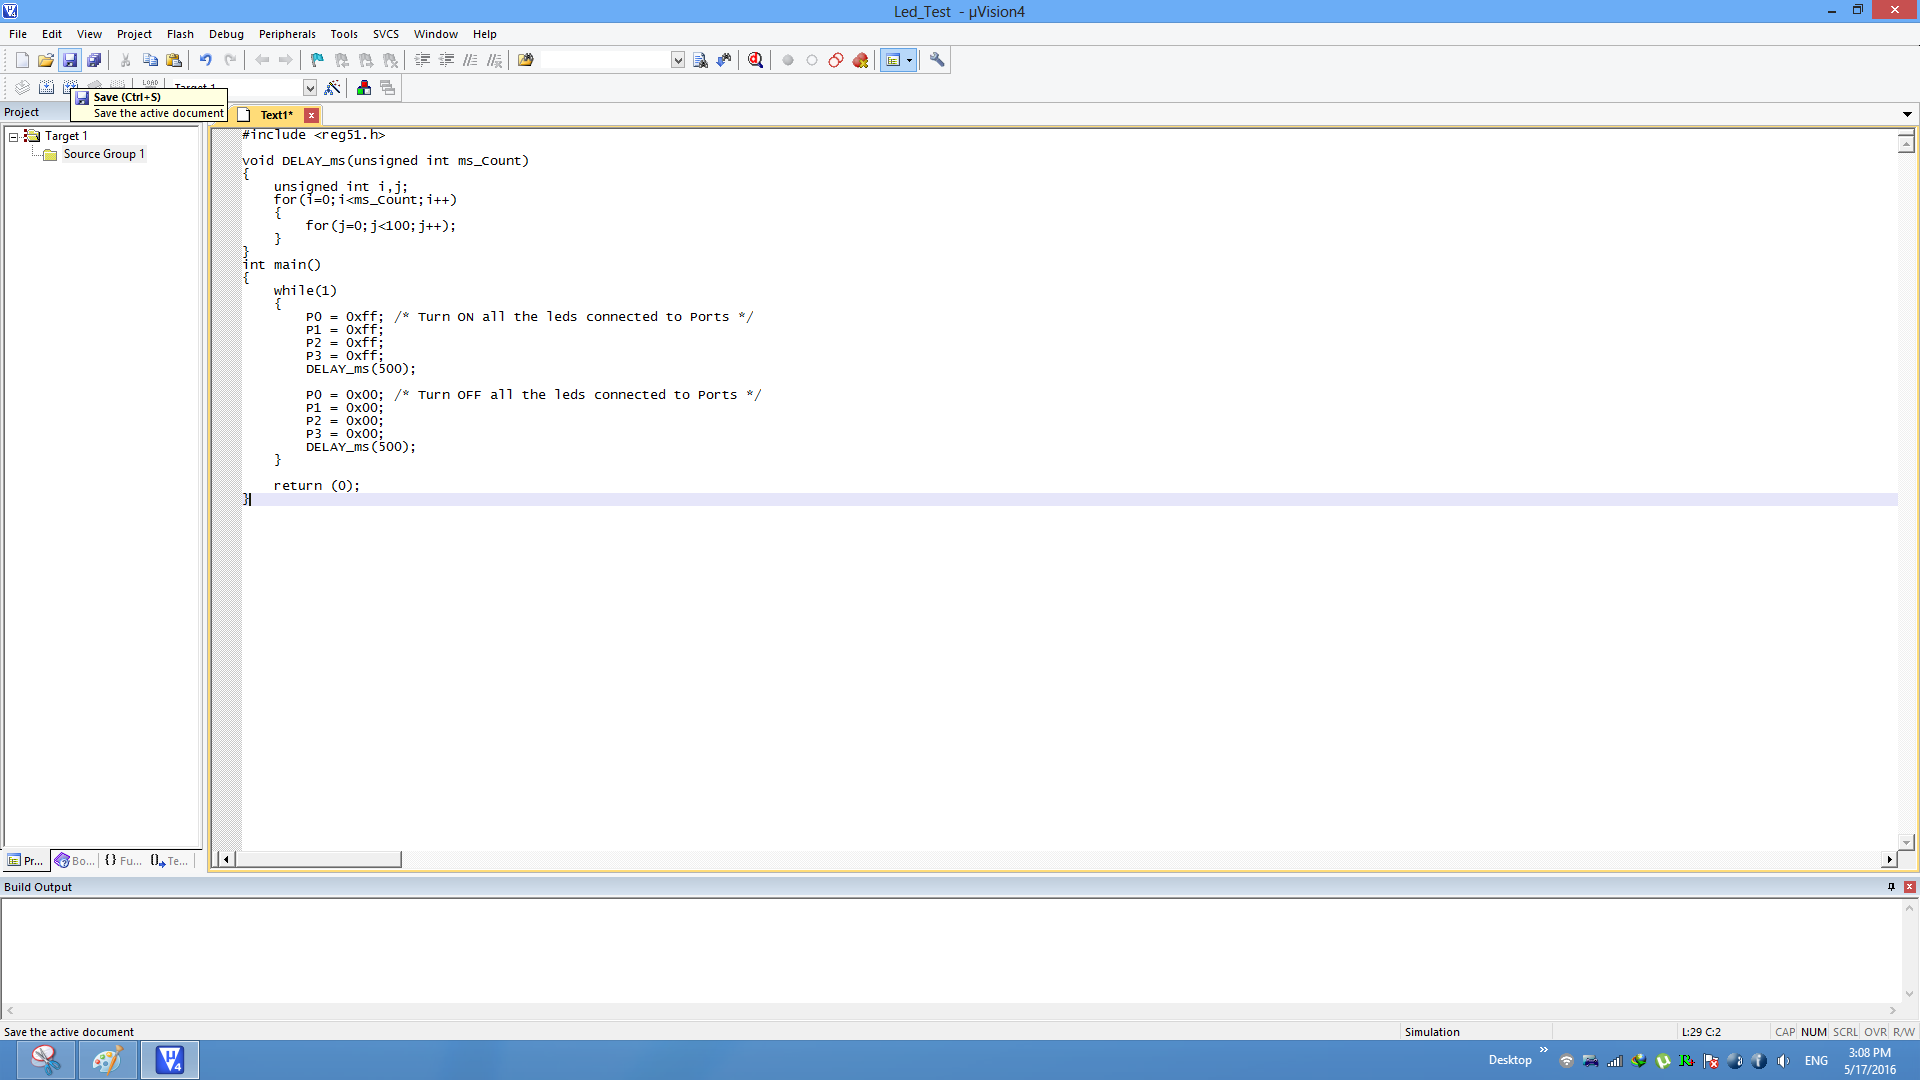Undo the last edit
Screen dimensions: 1920x1080
coord(206,60)
